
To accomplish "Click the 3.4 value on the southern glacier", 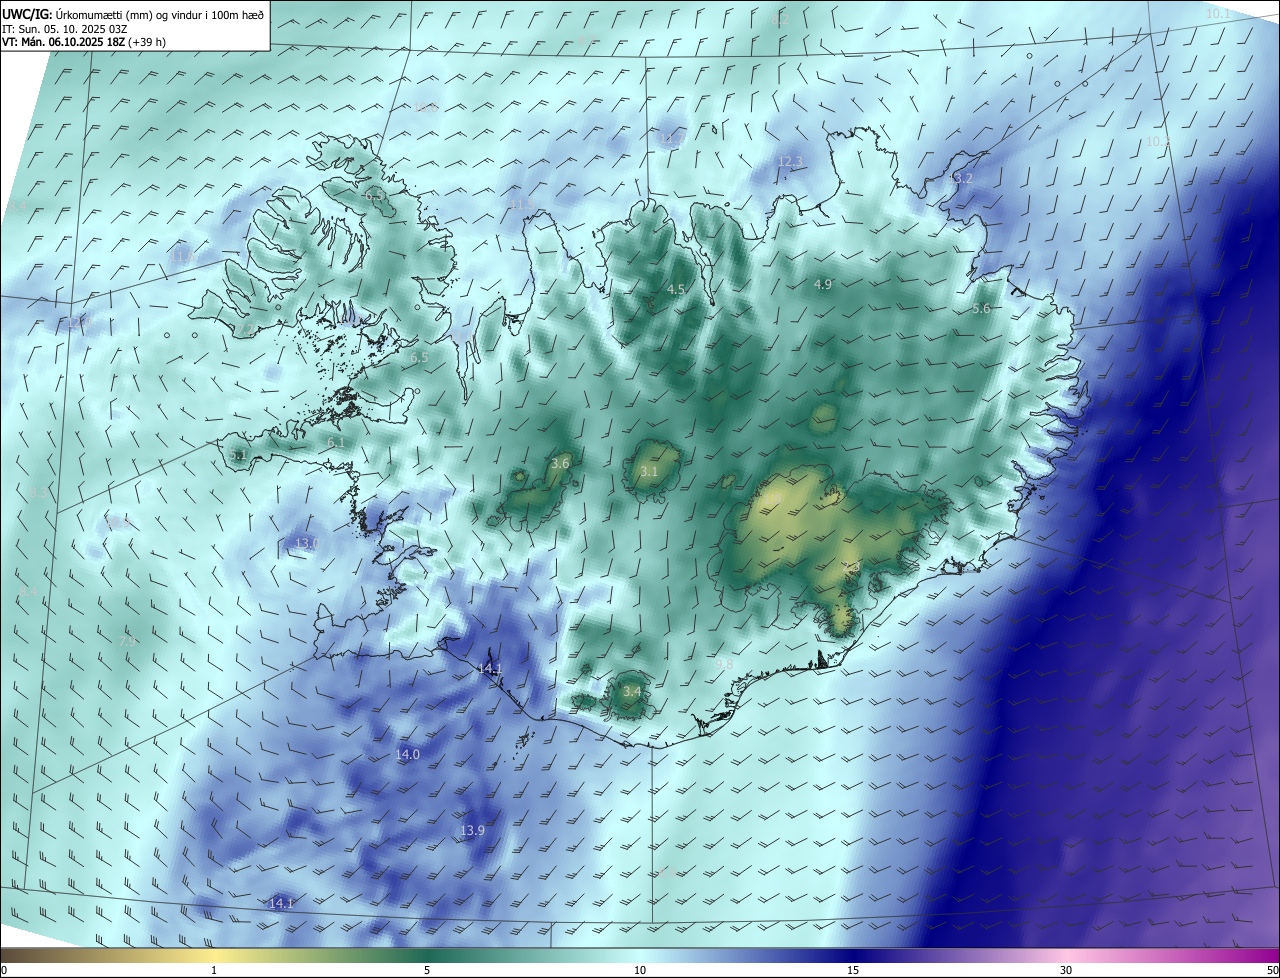I will click(x=632, y=691).
